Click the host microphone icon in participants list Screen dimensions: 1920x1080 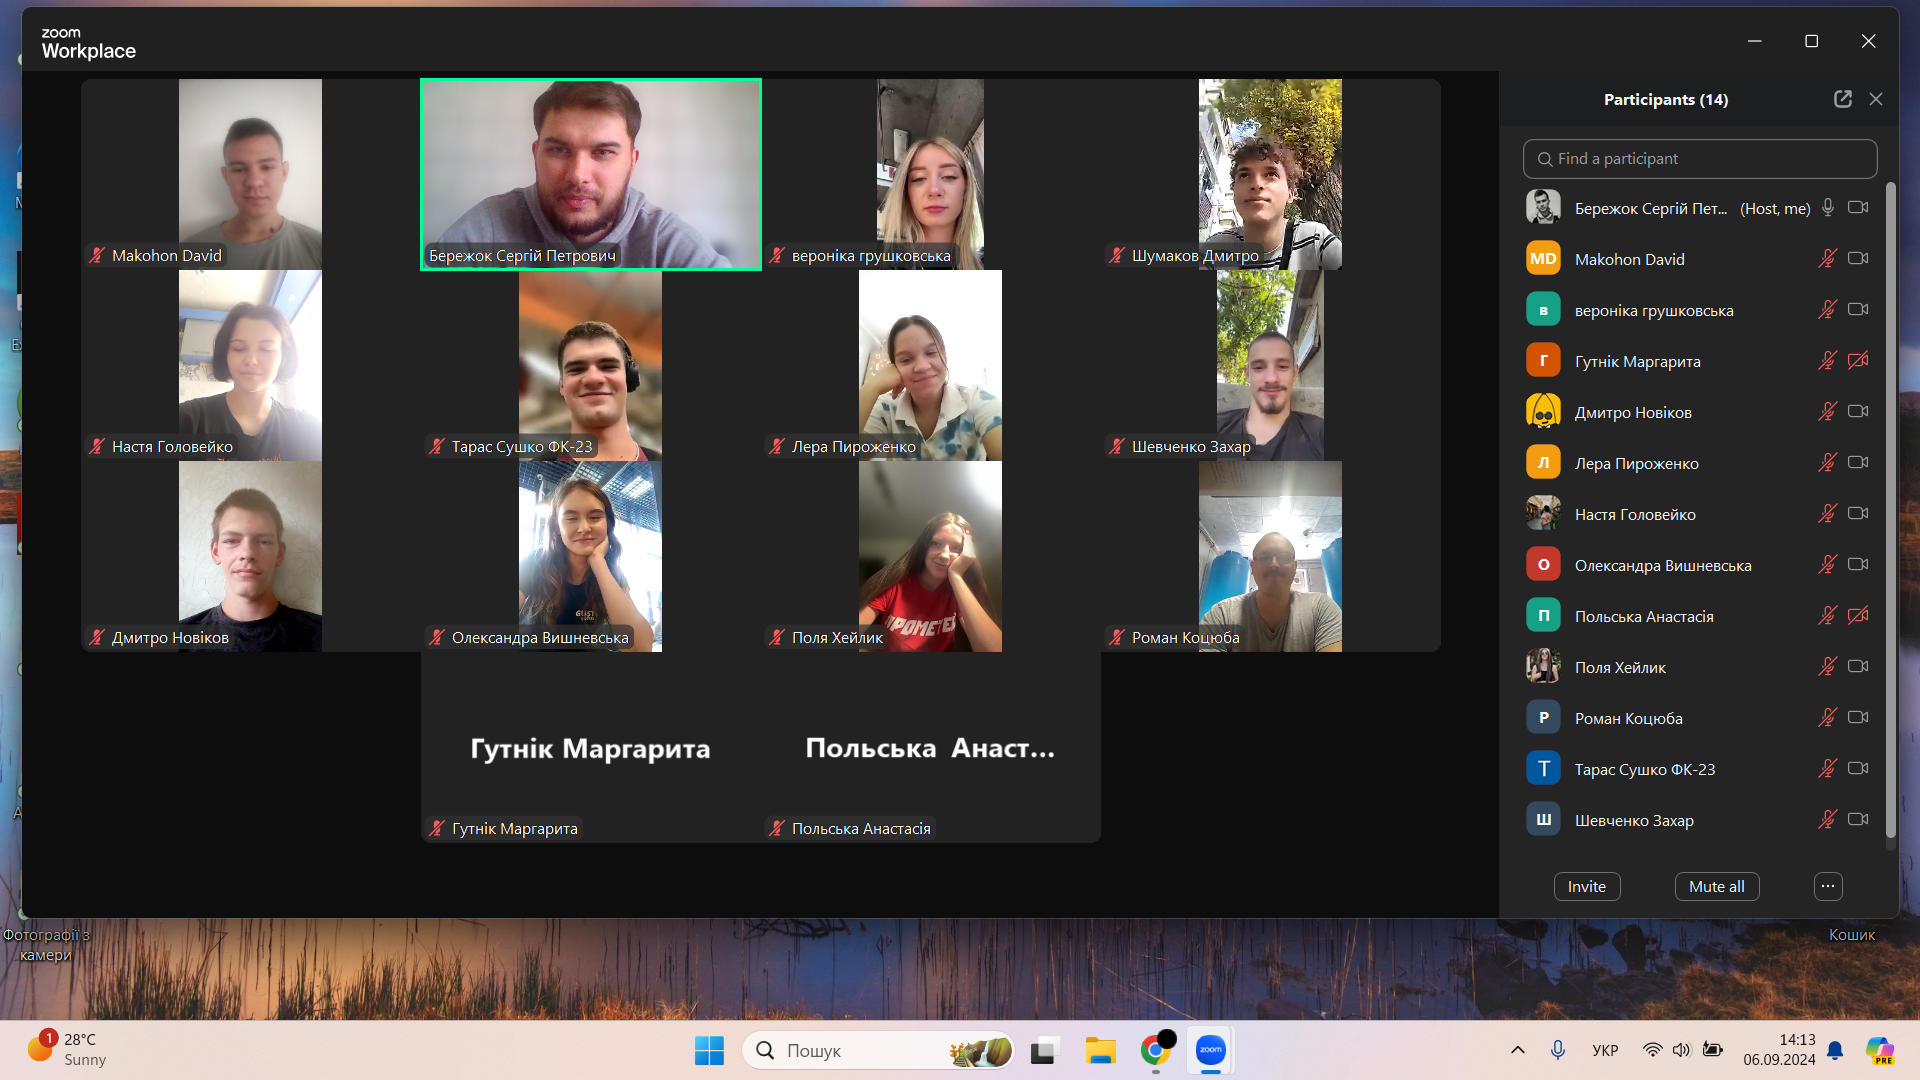pyautogui.click(x=1828, y=207)
